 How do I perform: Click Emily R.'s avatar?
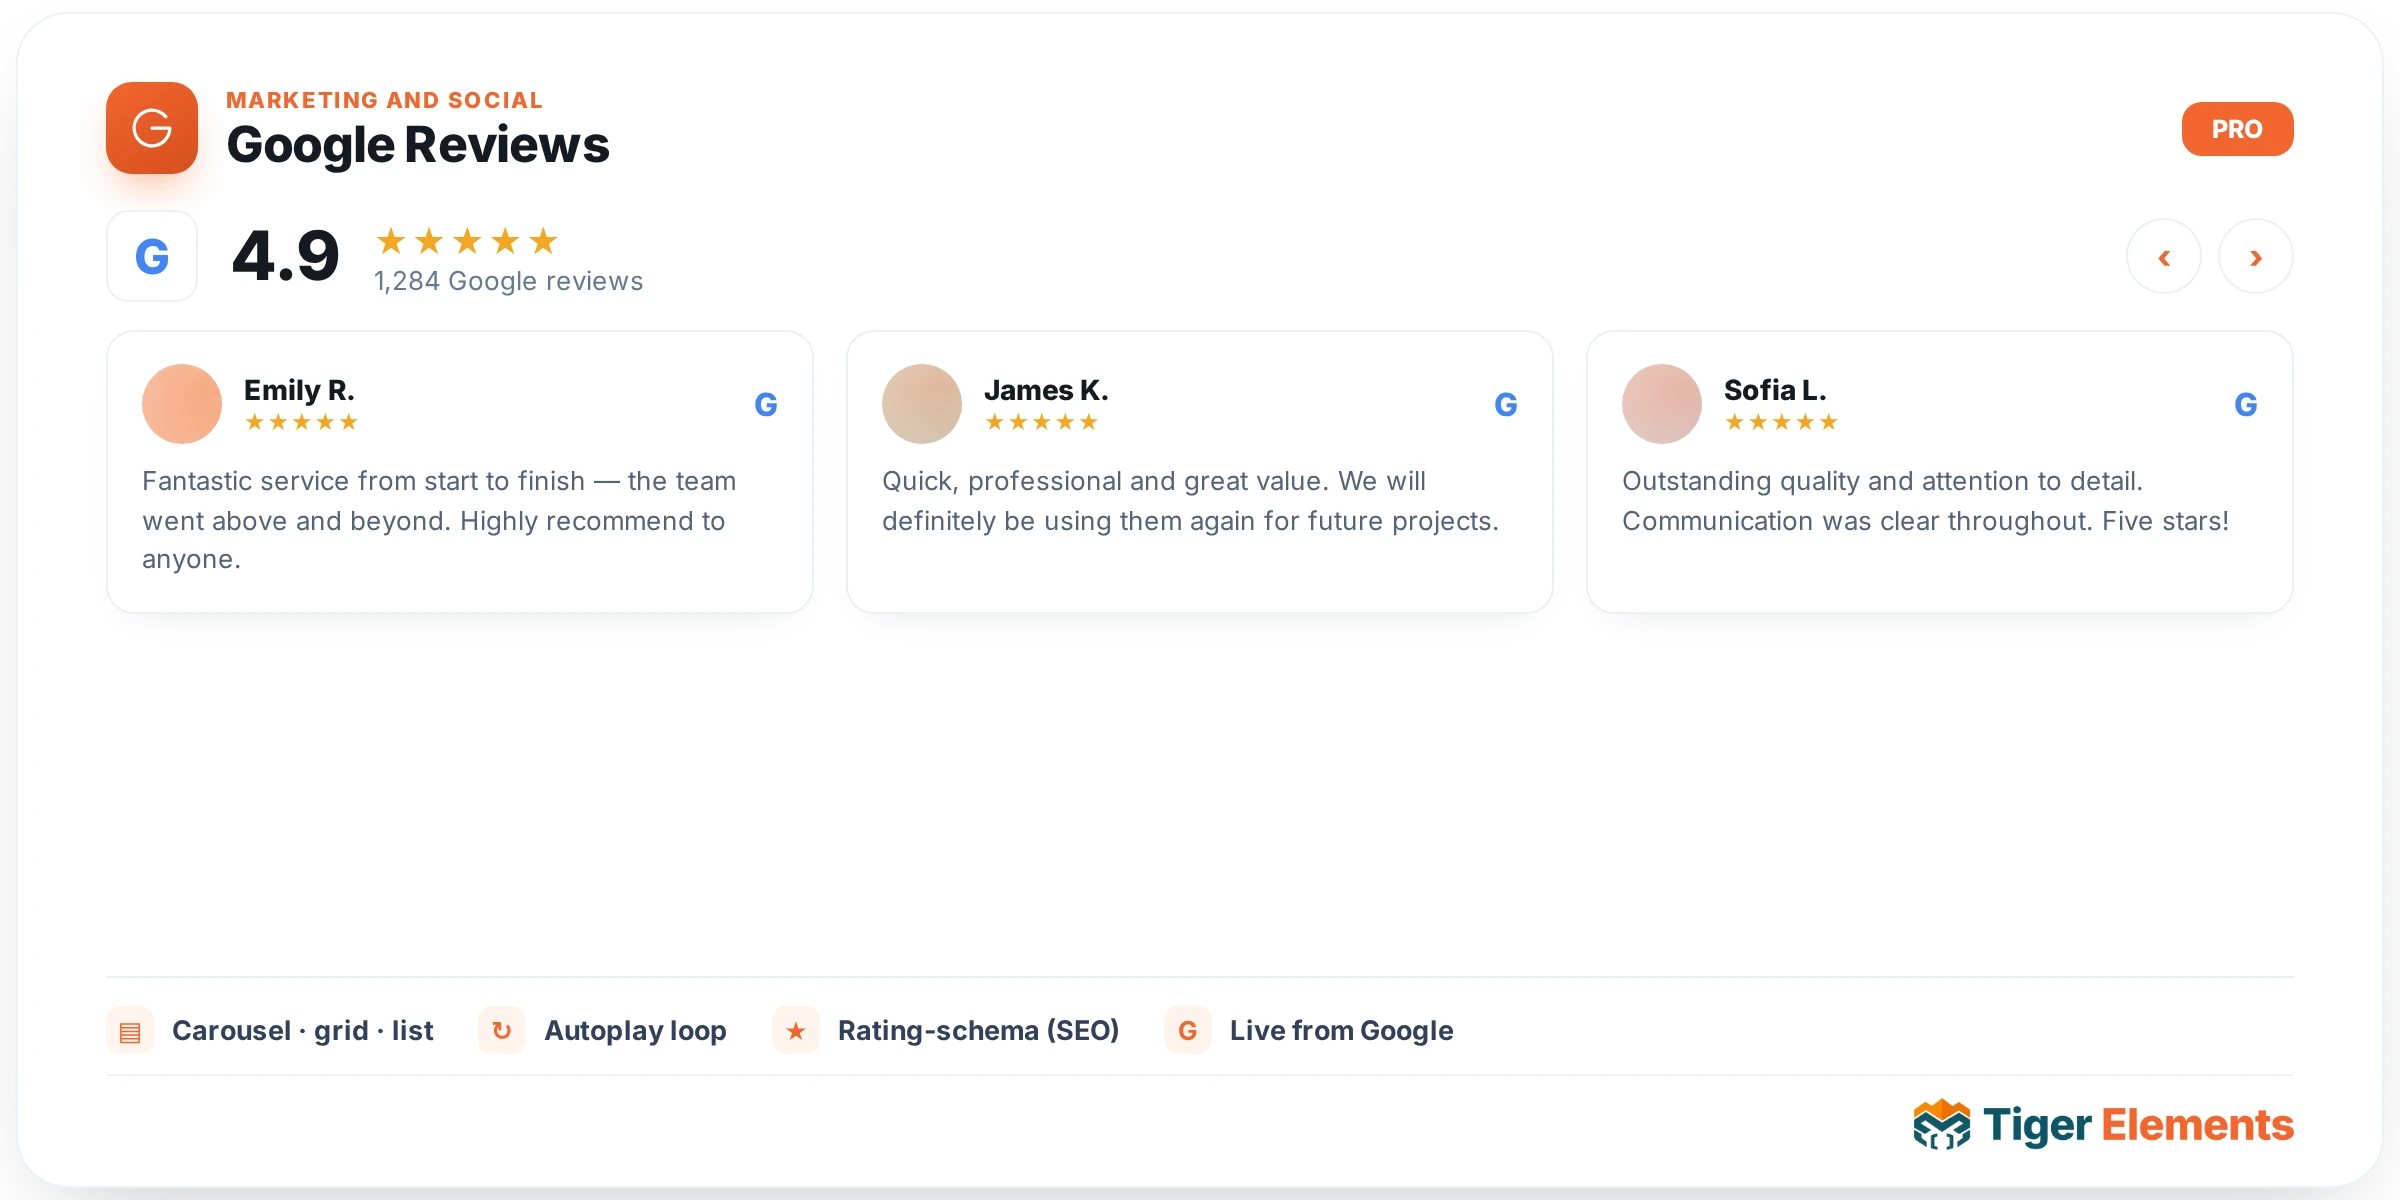point(182,404)
